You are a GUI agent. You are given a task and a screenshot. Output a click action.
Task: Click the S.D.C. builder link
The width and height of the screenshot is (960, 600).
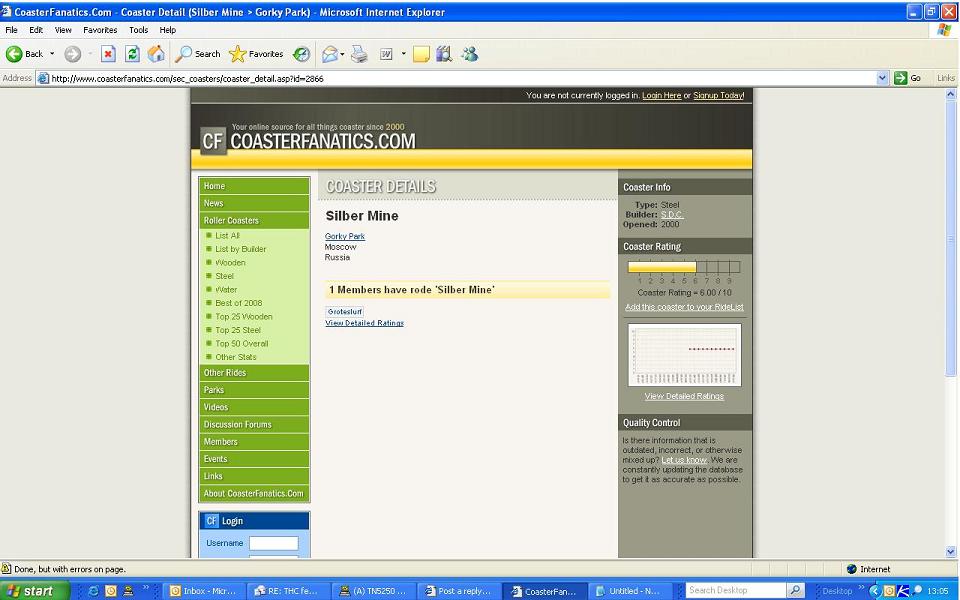[x=672, y=215]
